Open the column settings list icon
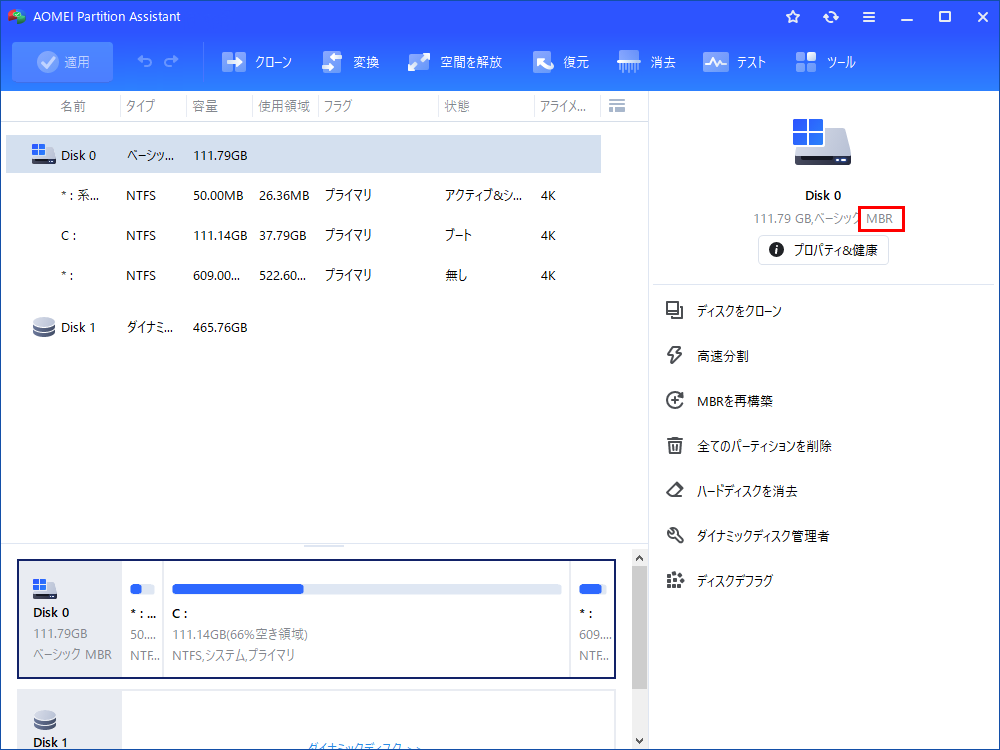The image size is (1000, 750). click(617, 106)
